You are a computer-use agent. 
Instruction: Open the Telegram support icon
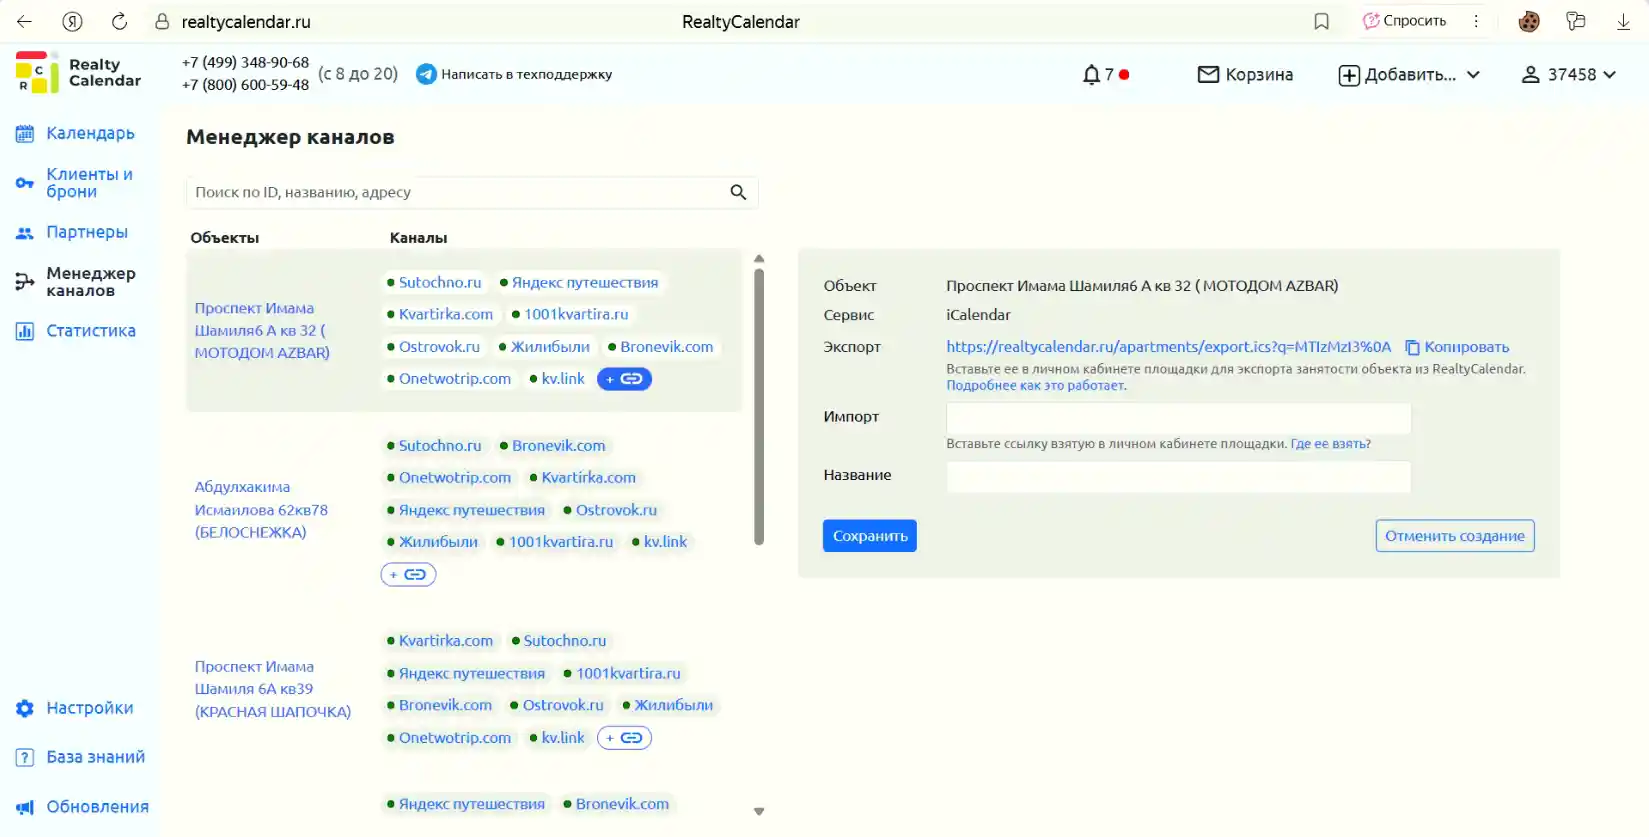[426, 74]
